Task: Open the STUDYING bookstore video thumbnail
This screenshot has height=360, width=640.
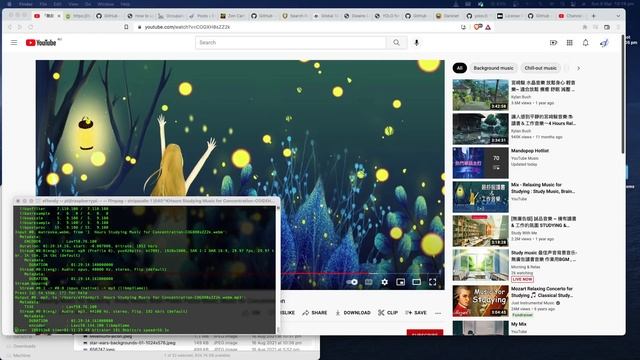Action: (x=480, y=231)
